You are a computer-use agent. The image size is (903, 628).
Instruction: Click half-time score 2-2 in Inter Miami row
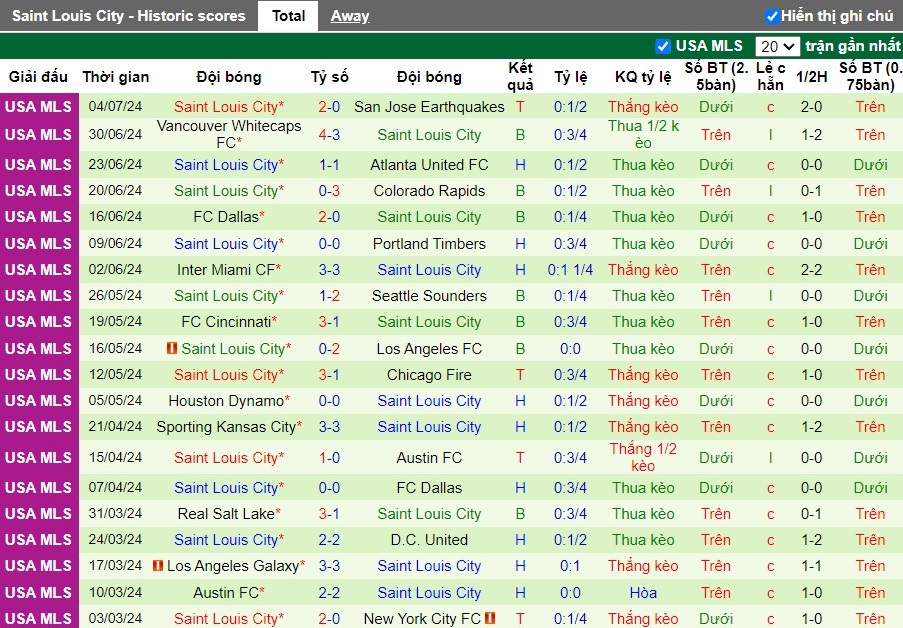(x=811, y=270)
